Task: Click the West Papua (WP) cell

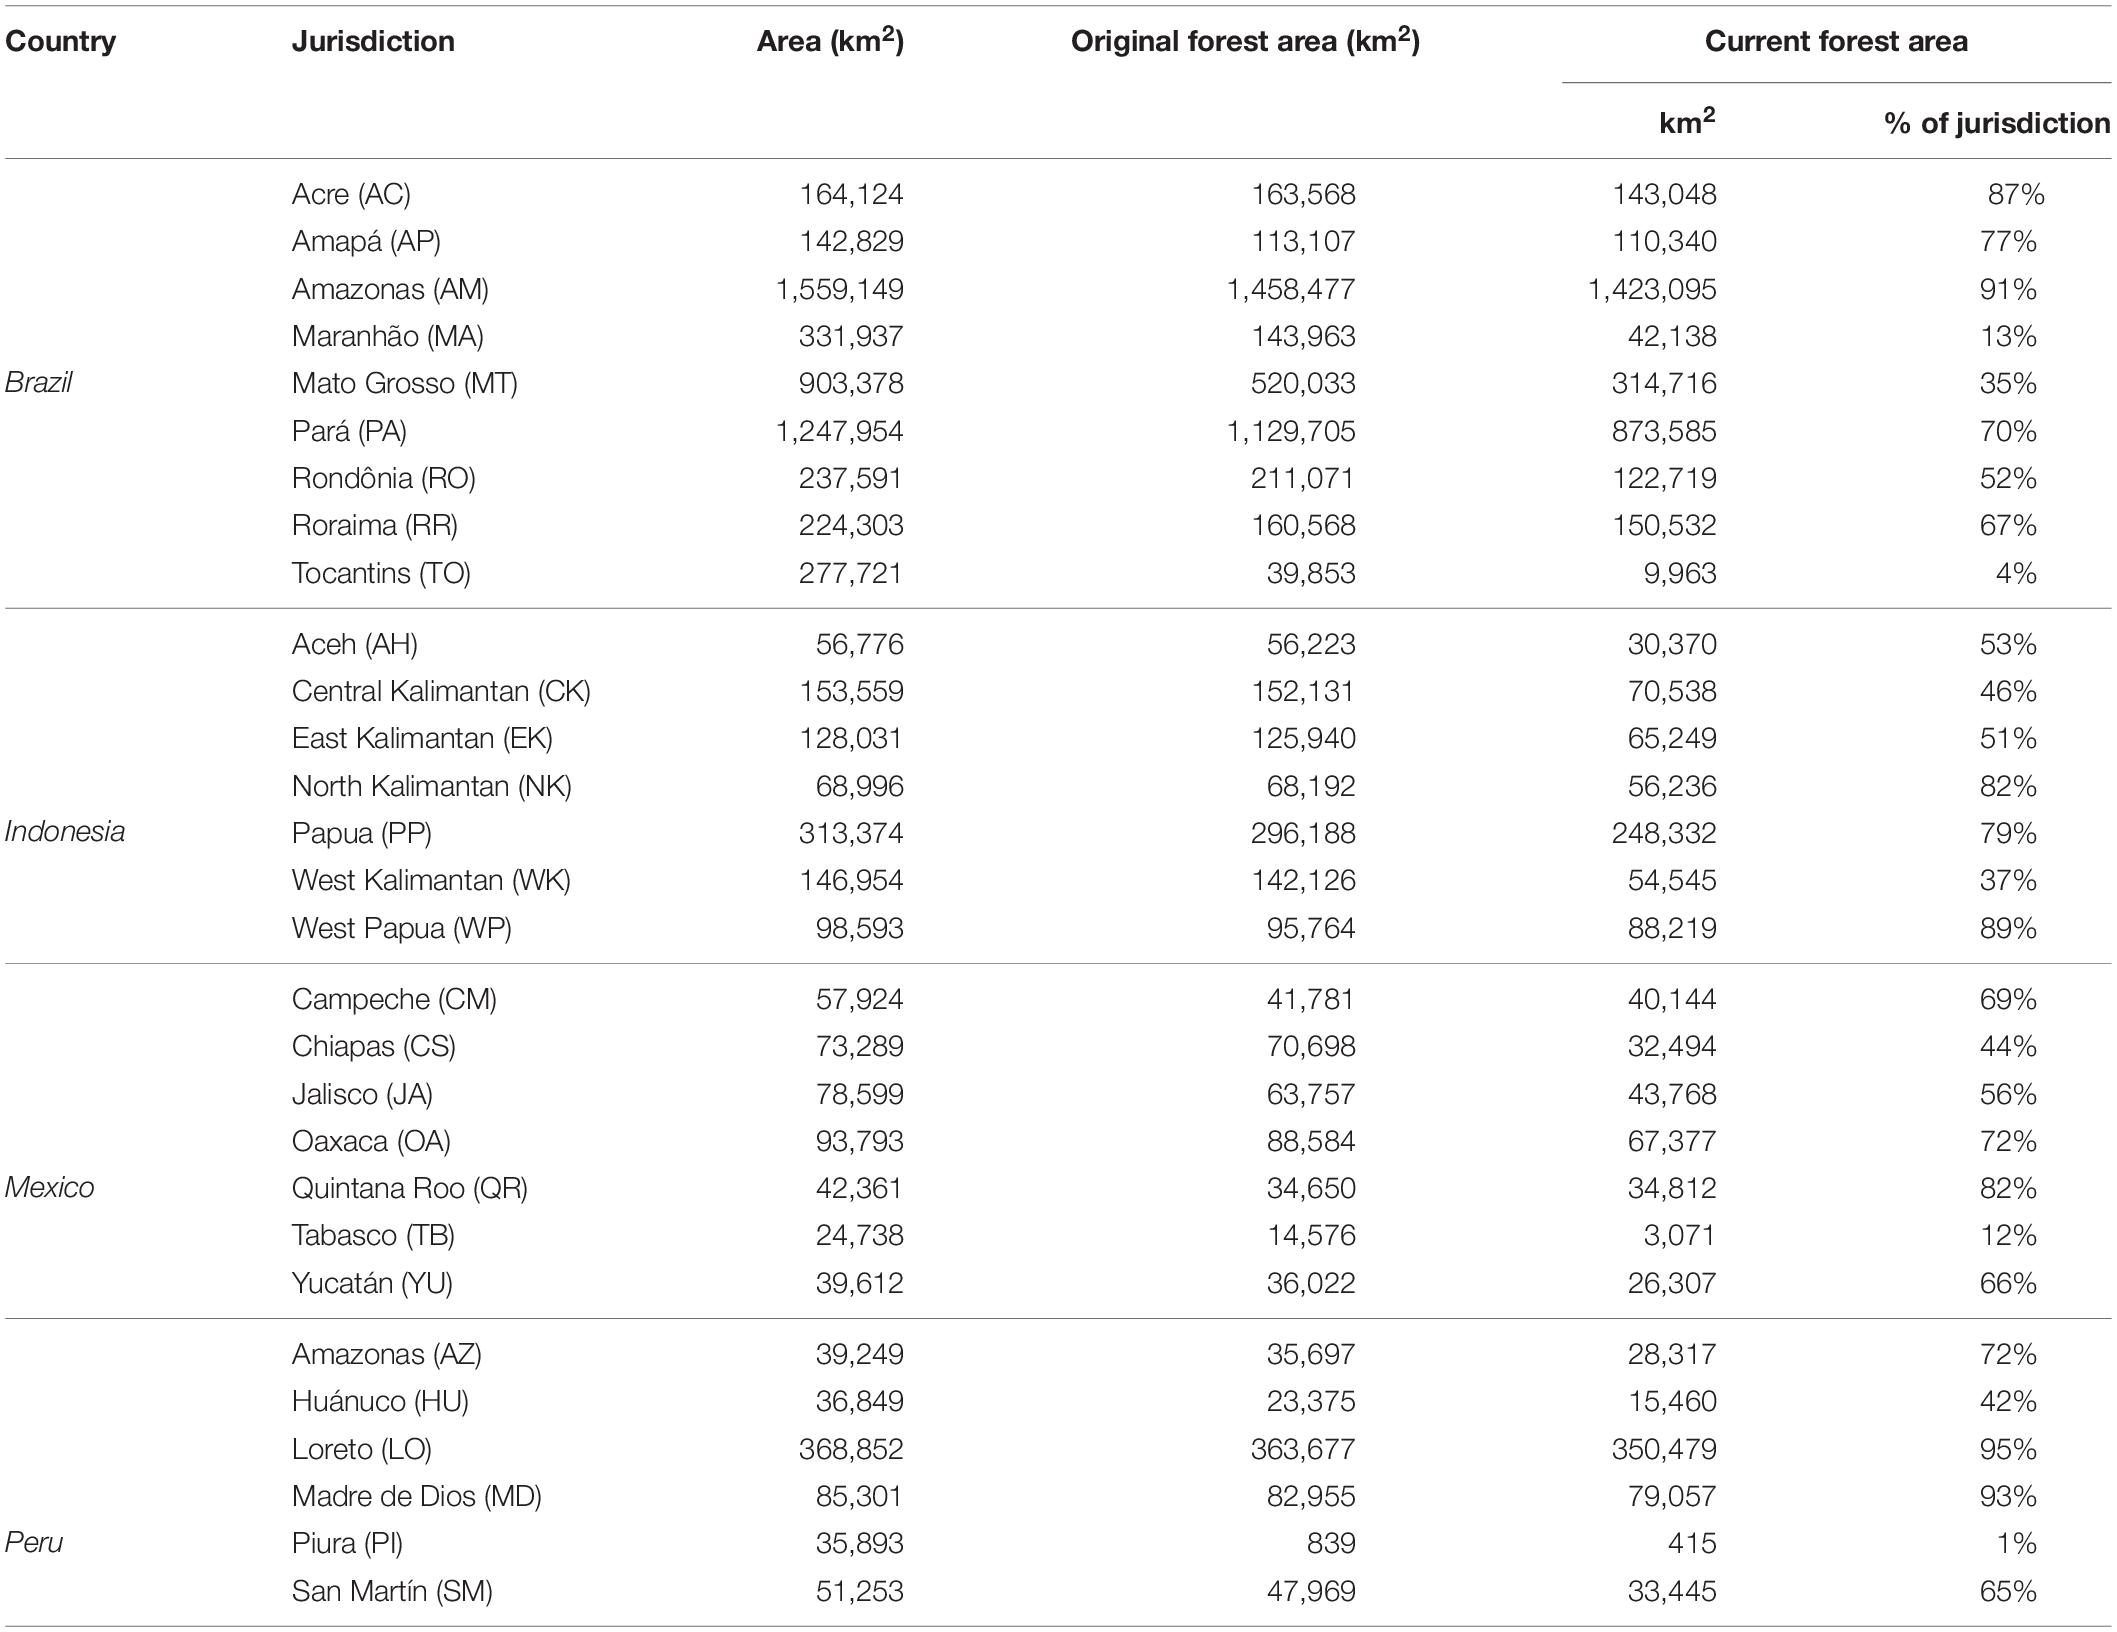Action: (401, 928)
